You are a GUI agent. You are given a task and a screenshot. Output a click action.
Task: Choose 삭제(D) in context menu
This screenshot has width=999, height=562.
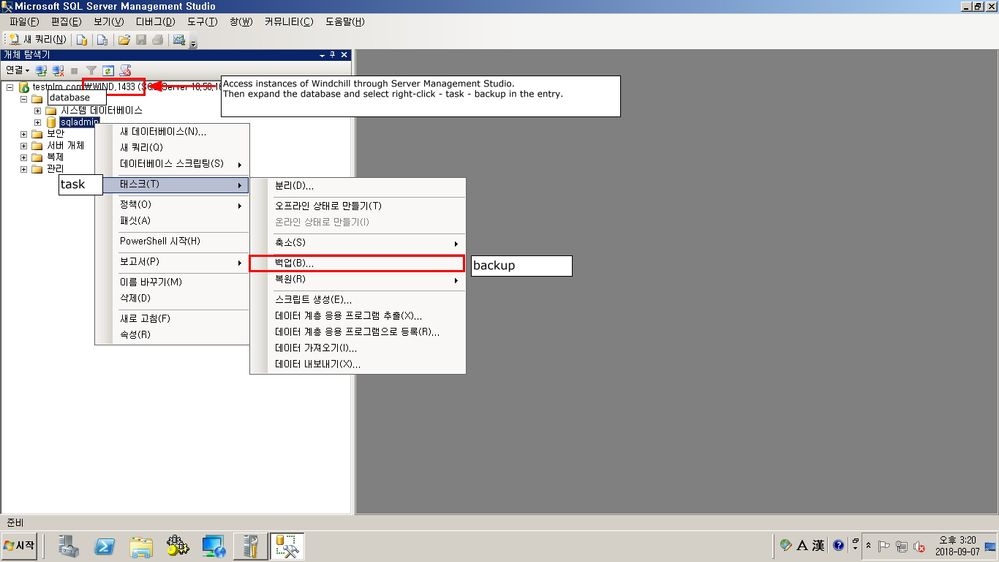(172, 298)
